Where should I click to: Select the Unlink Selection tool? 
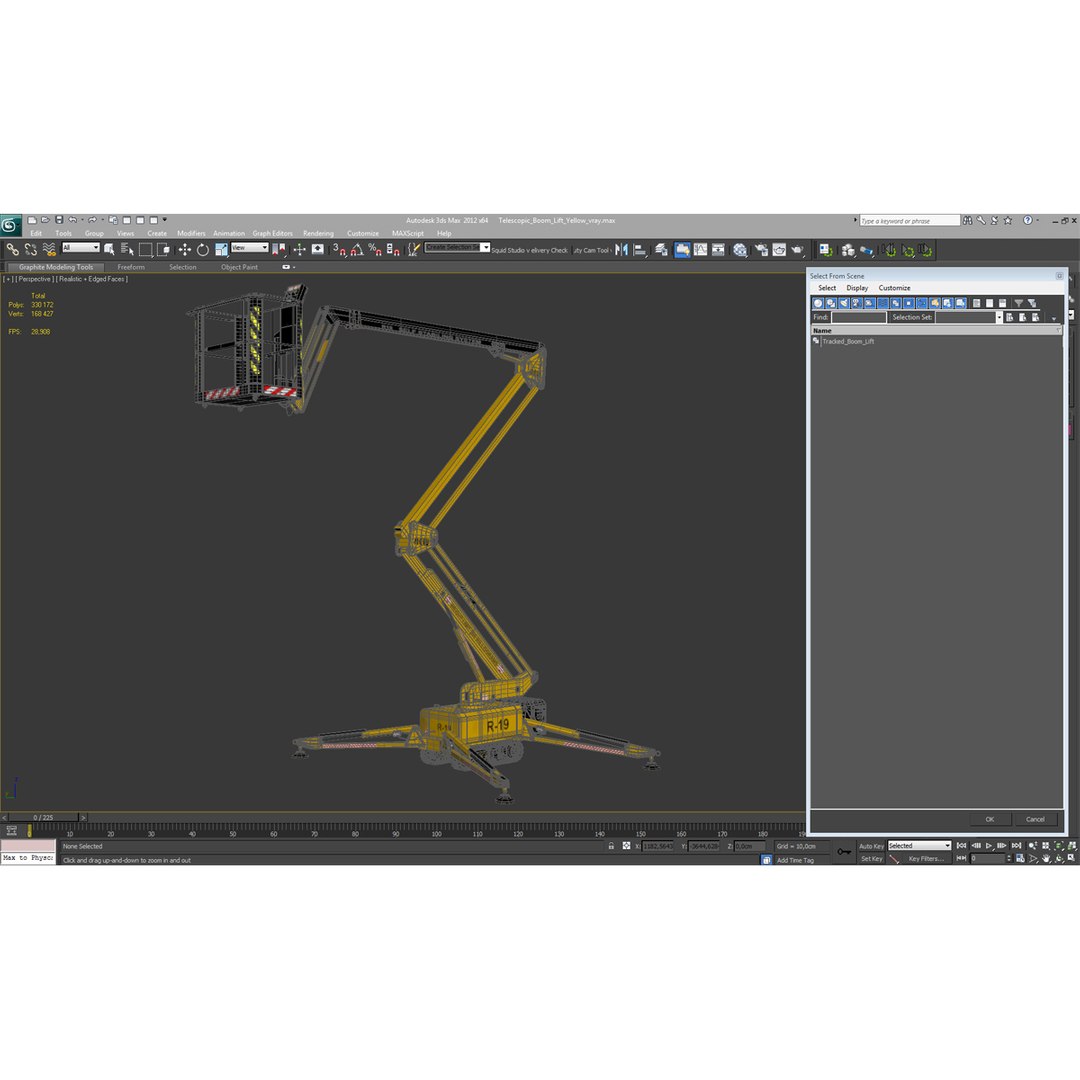(31, 249)
